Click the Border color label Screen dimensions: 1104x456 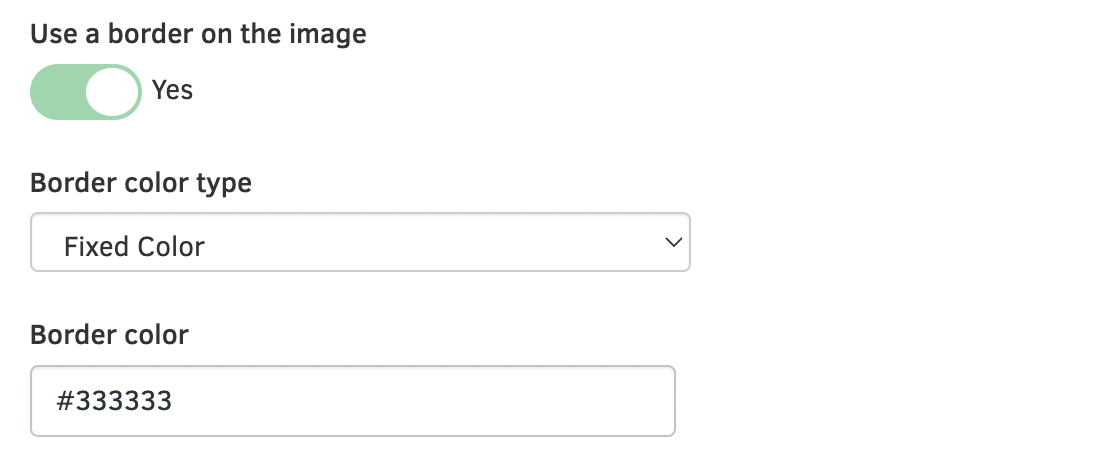[x=109, y=334]
